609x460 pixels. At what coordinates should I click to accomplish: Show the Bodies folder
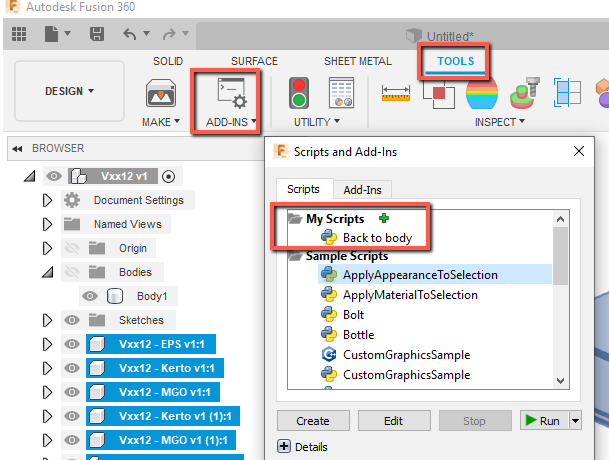tap(72, 272)
